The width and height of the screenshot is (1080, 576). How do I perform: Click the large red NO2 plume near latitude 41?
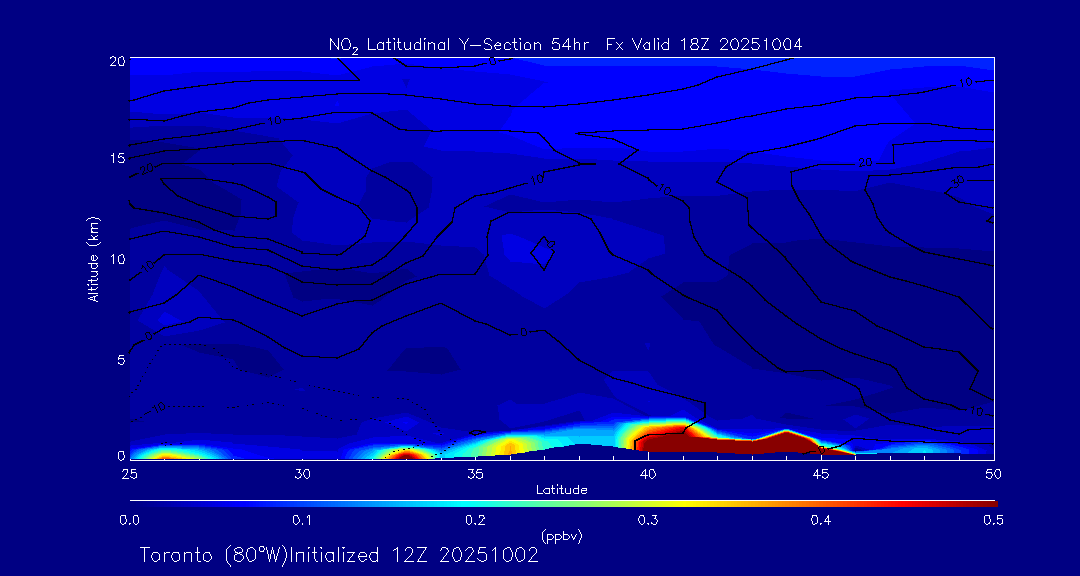coord(665,435)
